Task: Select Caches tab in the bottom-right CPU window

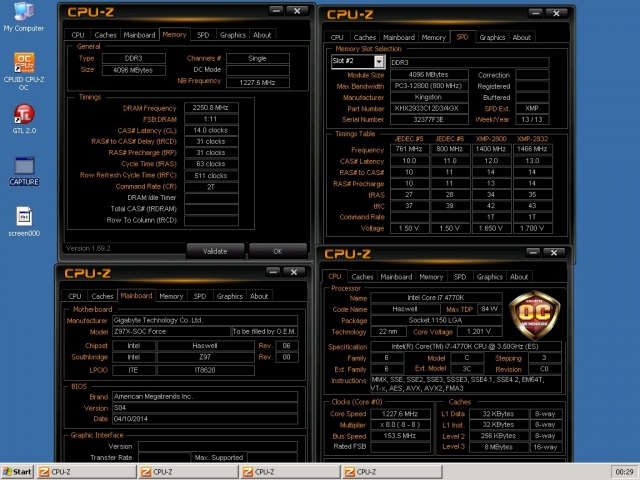Action: [363, 276]
